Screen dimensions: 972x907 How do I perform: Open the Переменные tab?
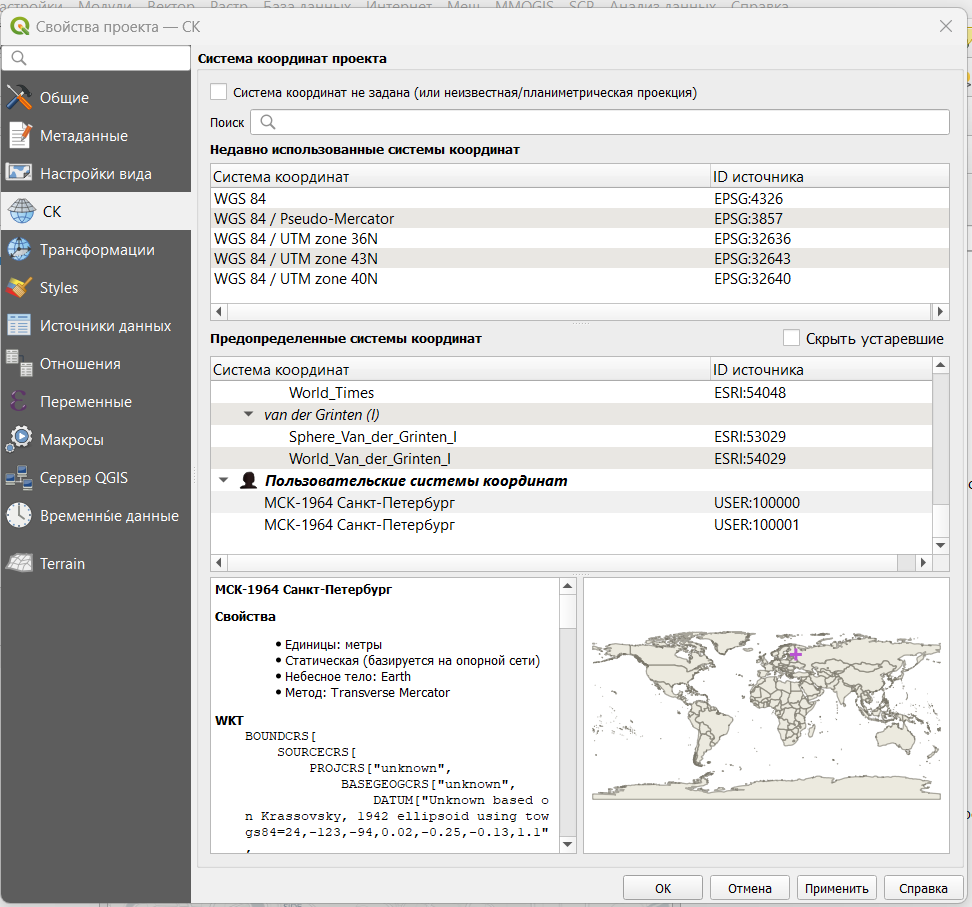coord(96,401)
